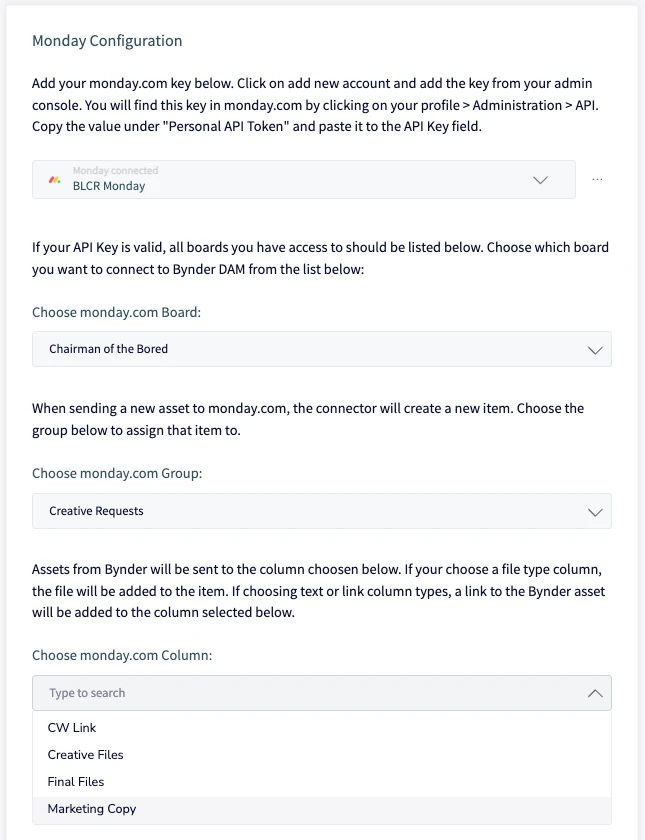The width and height of the screenshot is (645, 840).
Task: Collapse the Column dropdown with up chevron
Action: click(x=595, y=693)
